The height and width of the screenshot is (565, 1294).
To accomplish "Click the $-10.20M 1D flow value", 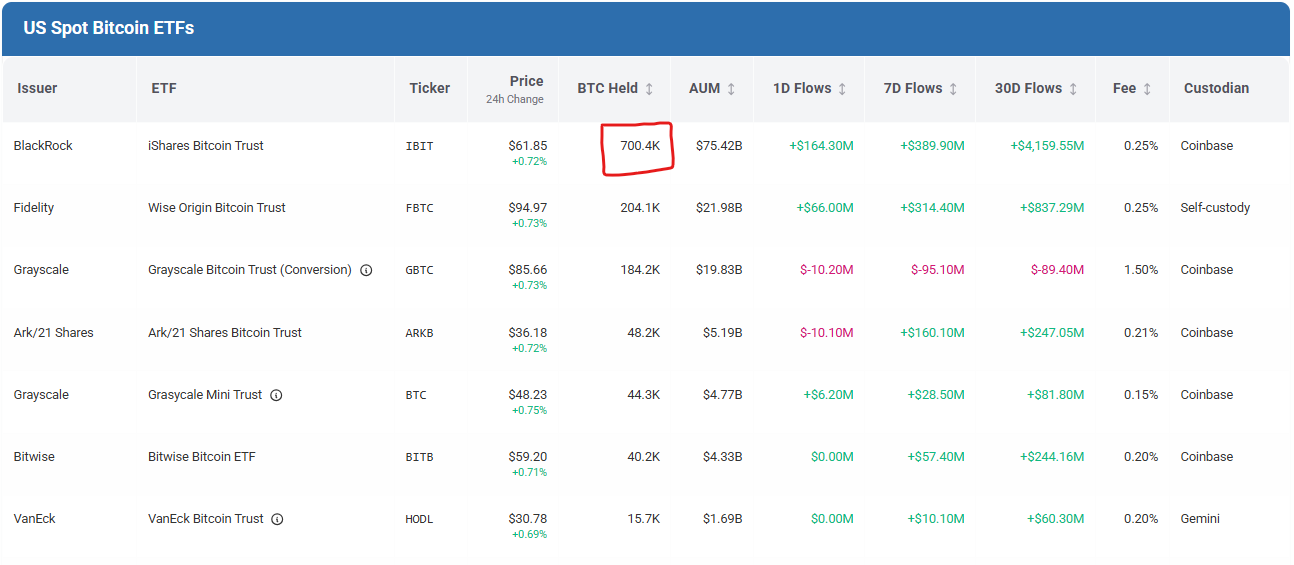I will [x=826, y=270].
